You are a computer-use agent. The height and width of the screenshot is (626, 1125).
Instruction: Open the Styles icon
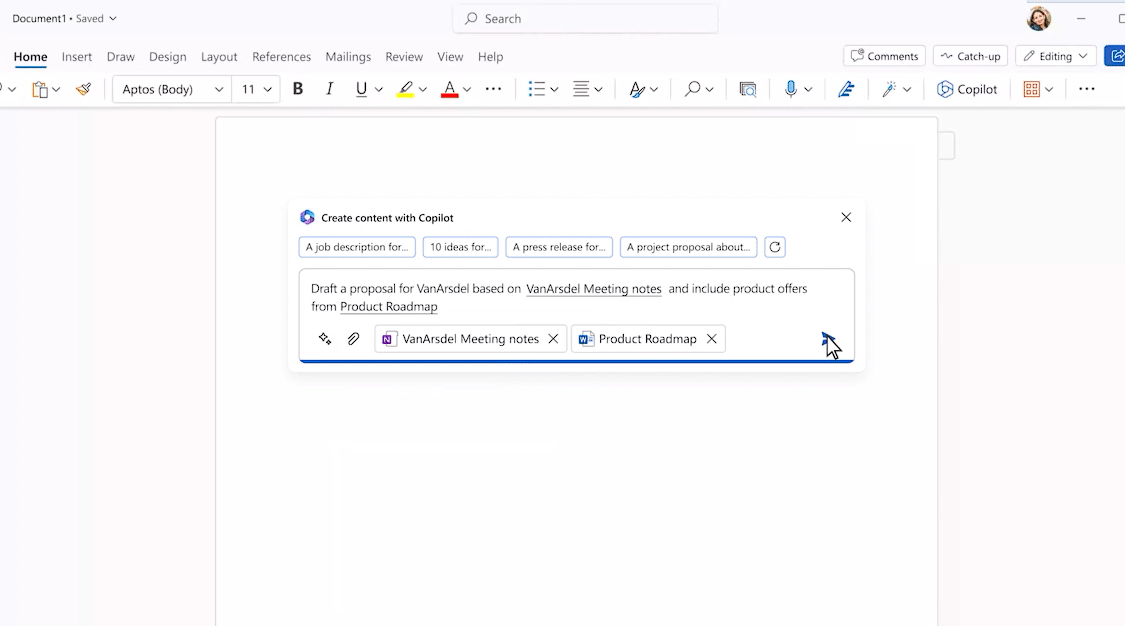[x=636, y=89]
